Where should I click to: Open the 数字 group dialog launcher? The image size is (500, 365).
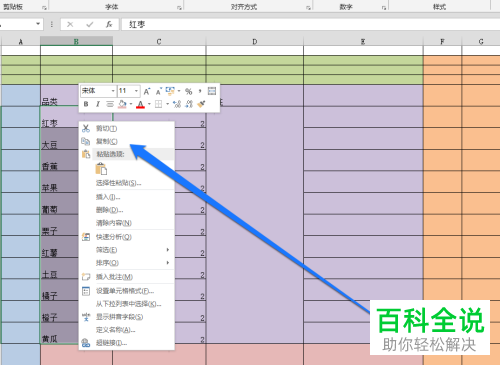(384, 7)
